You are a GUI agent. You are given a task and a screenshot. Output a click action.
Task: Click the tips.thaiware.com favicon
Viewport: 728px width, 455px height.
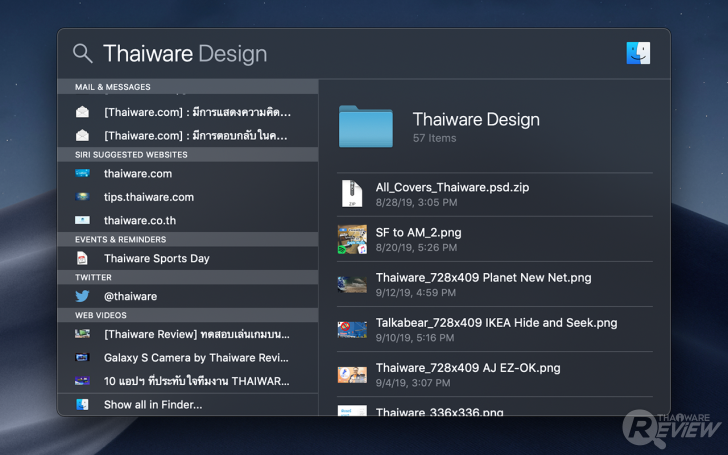point(82,196)
